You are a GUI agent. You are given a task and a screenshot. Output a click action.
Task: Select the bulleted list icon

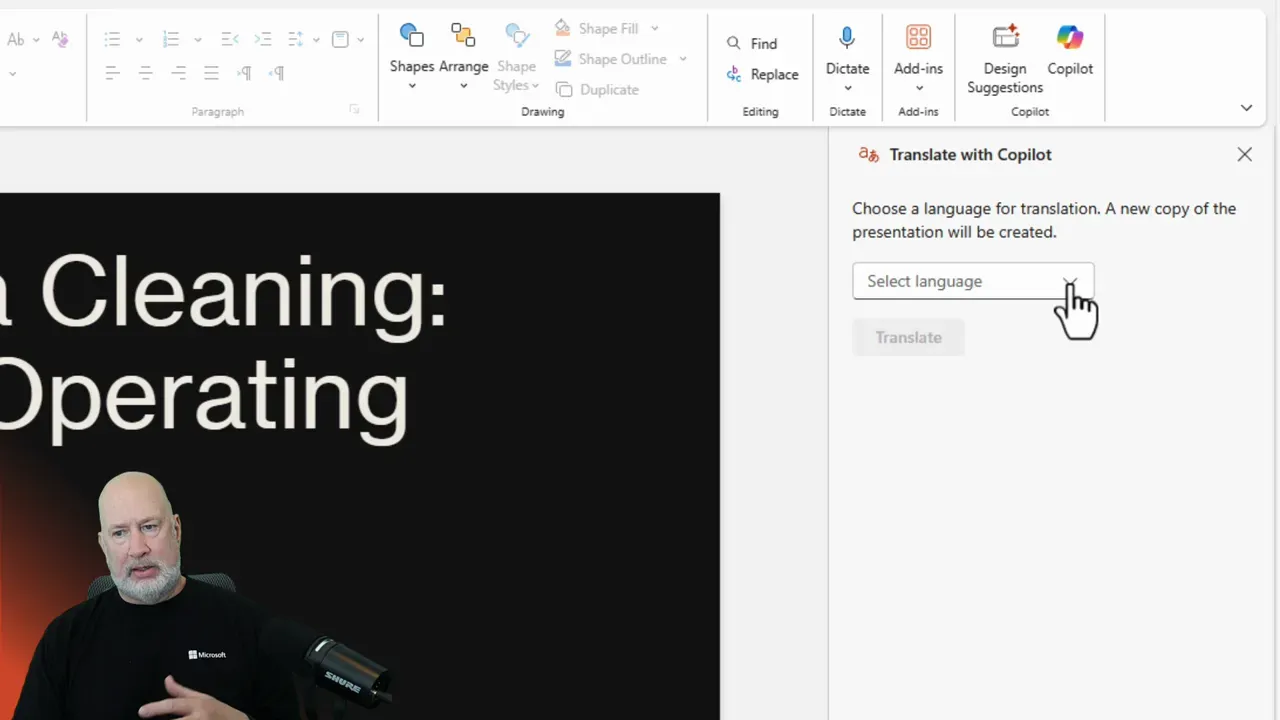(x=112, y=39)
